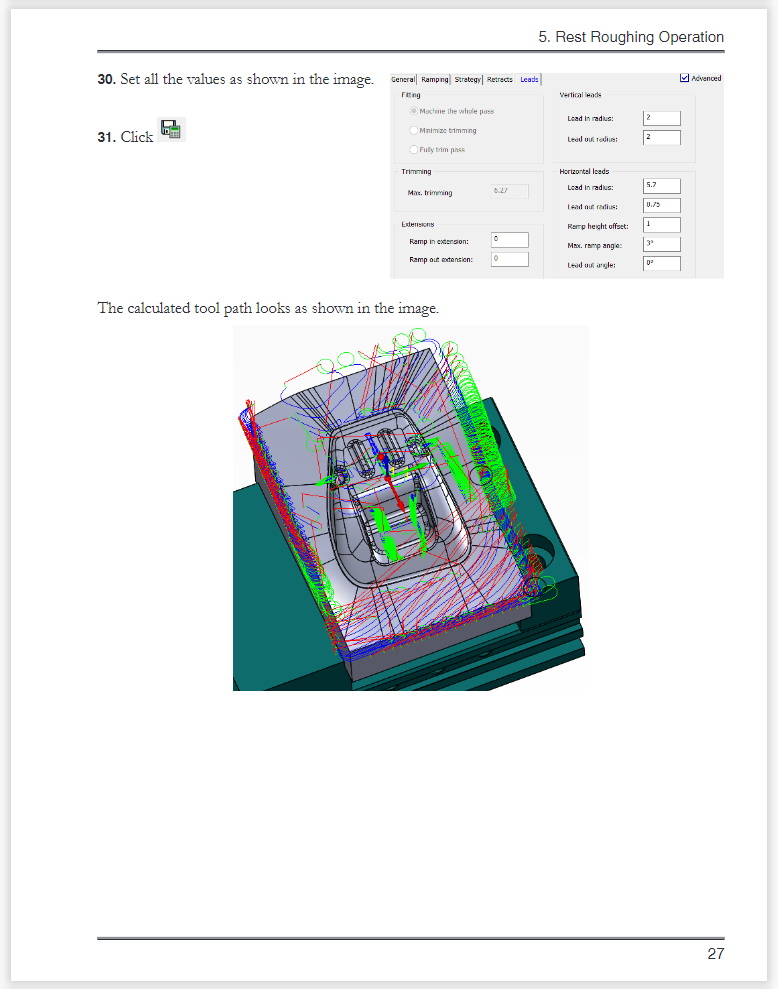The width and height of the screenshot is (778, 989).
Task: Click the Max. ramp angle field
Action: [x=661, y=244]
